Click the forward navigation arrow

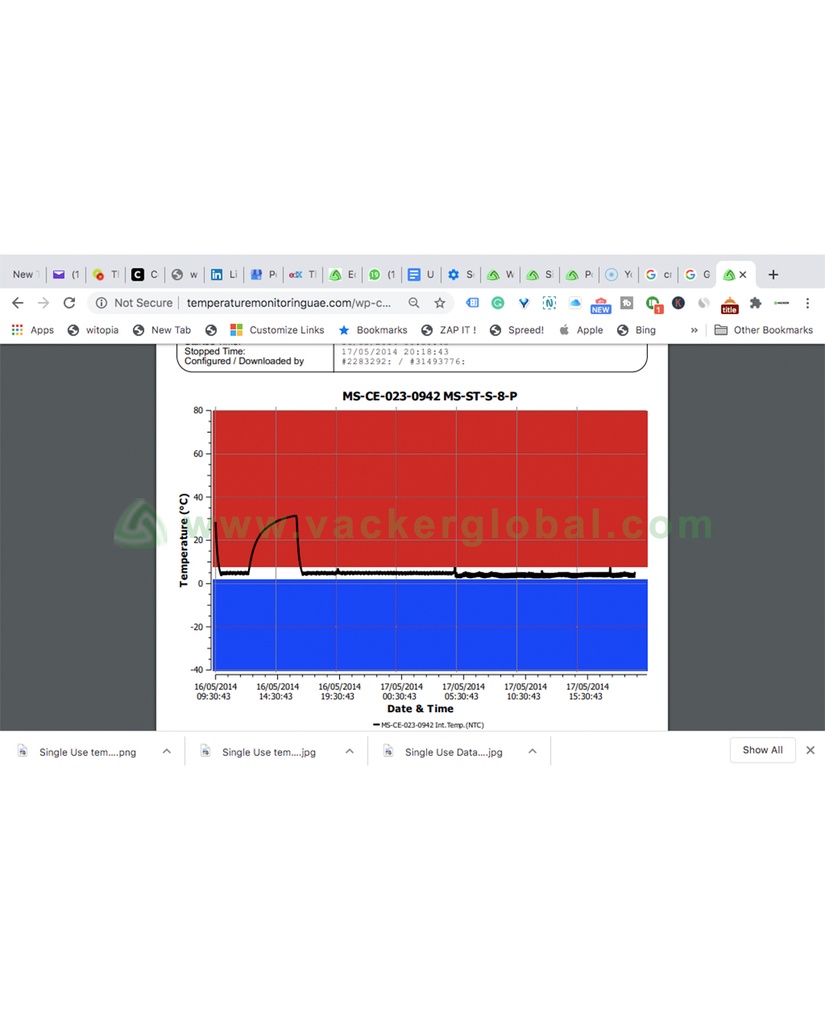(x=43, y=303)
